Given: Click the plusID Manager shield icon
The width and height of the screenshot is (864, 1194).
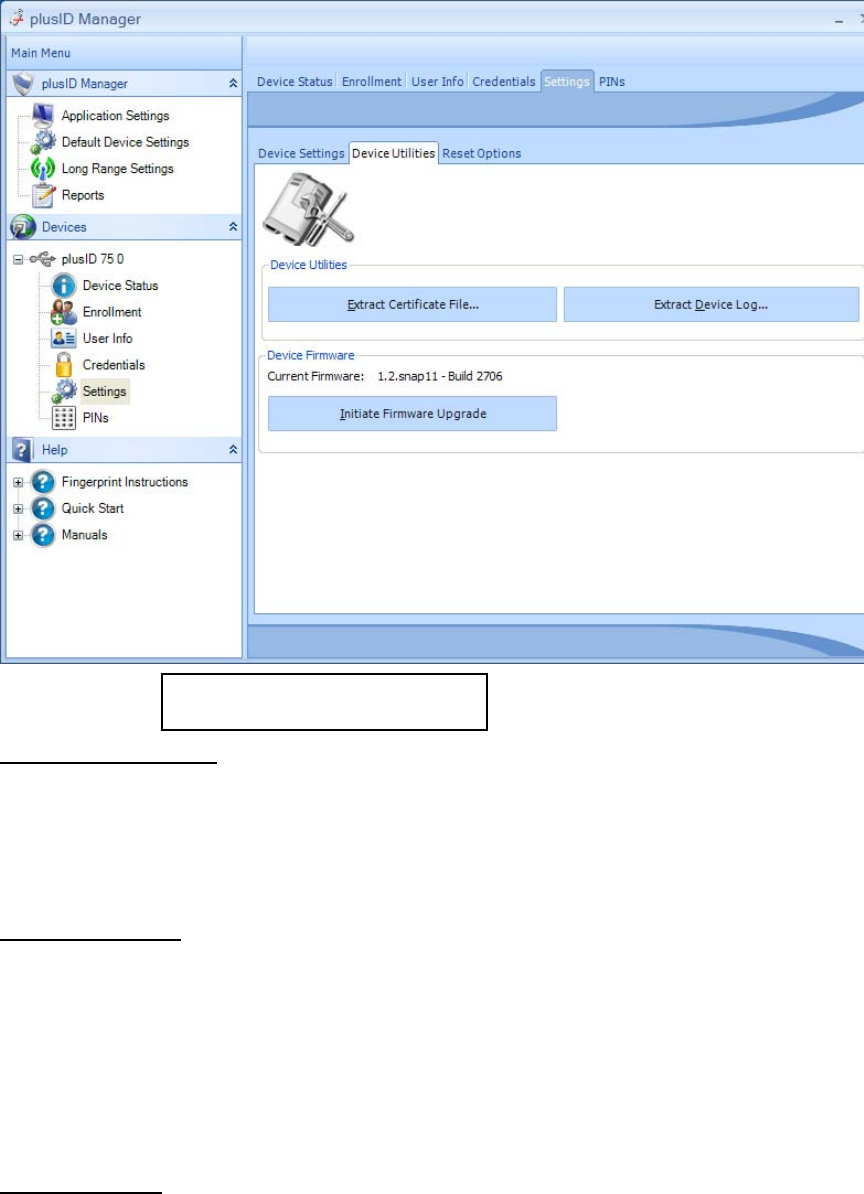Looking at the screenshot, I should pyautogui.click(x=24, y=83).
